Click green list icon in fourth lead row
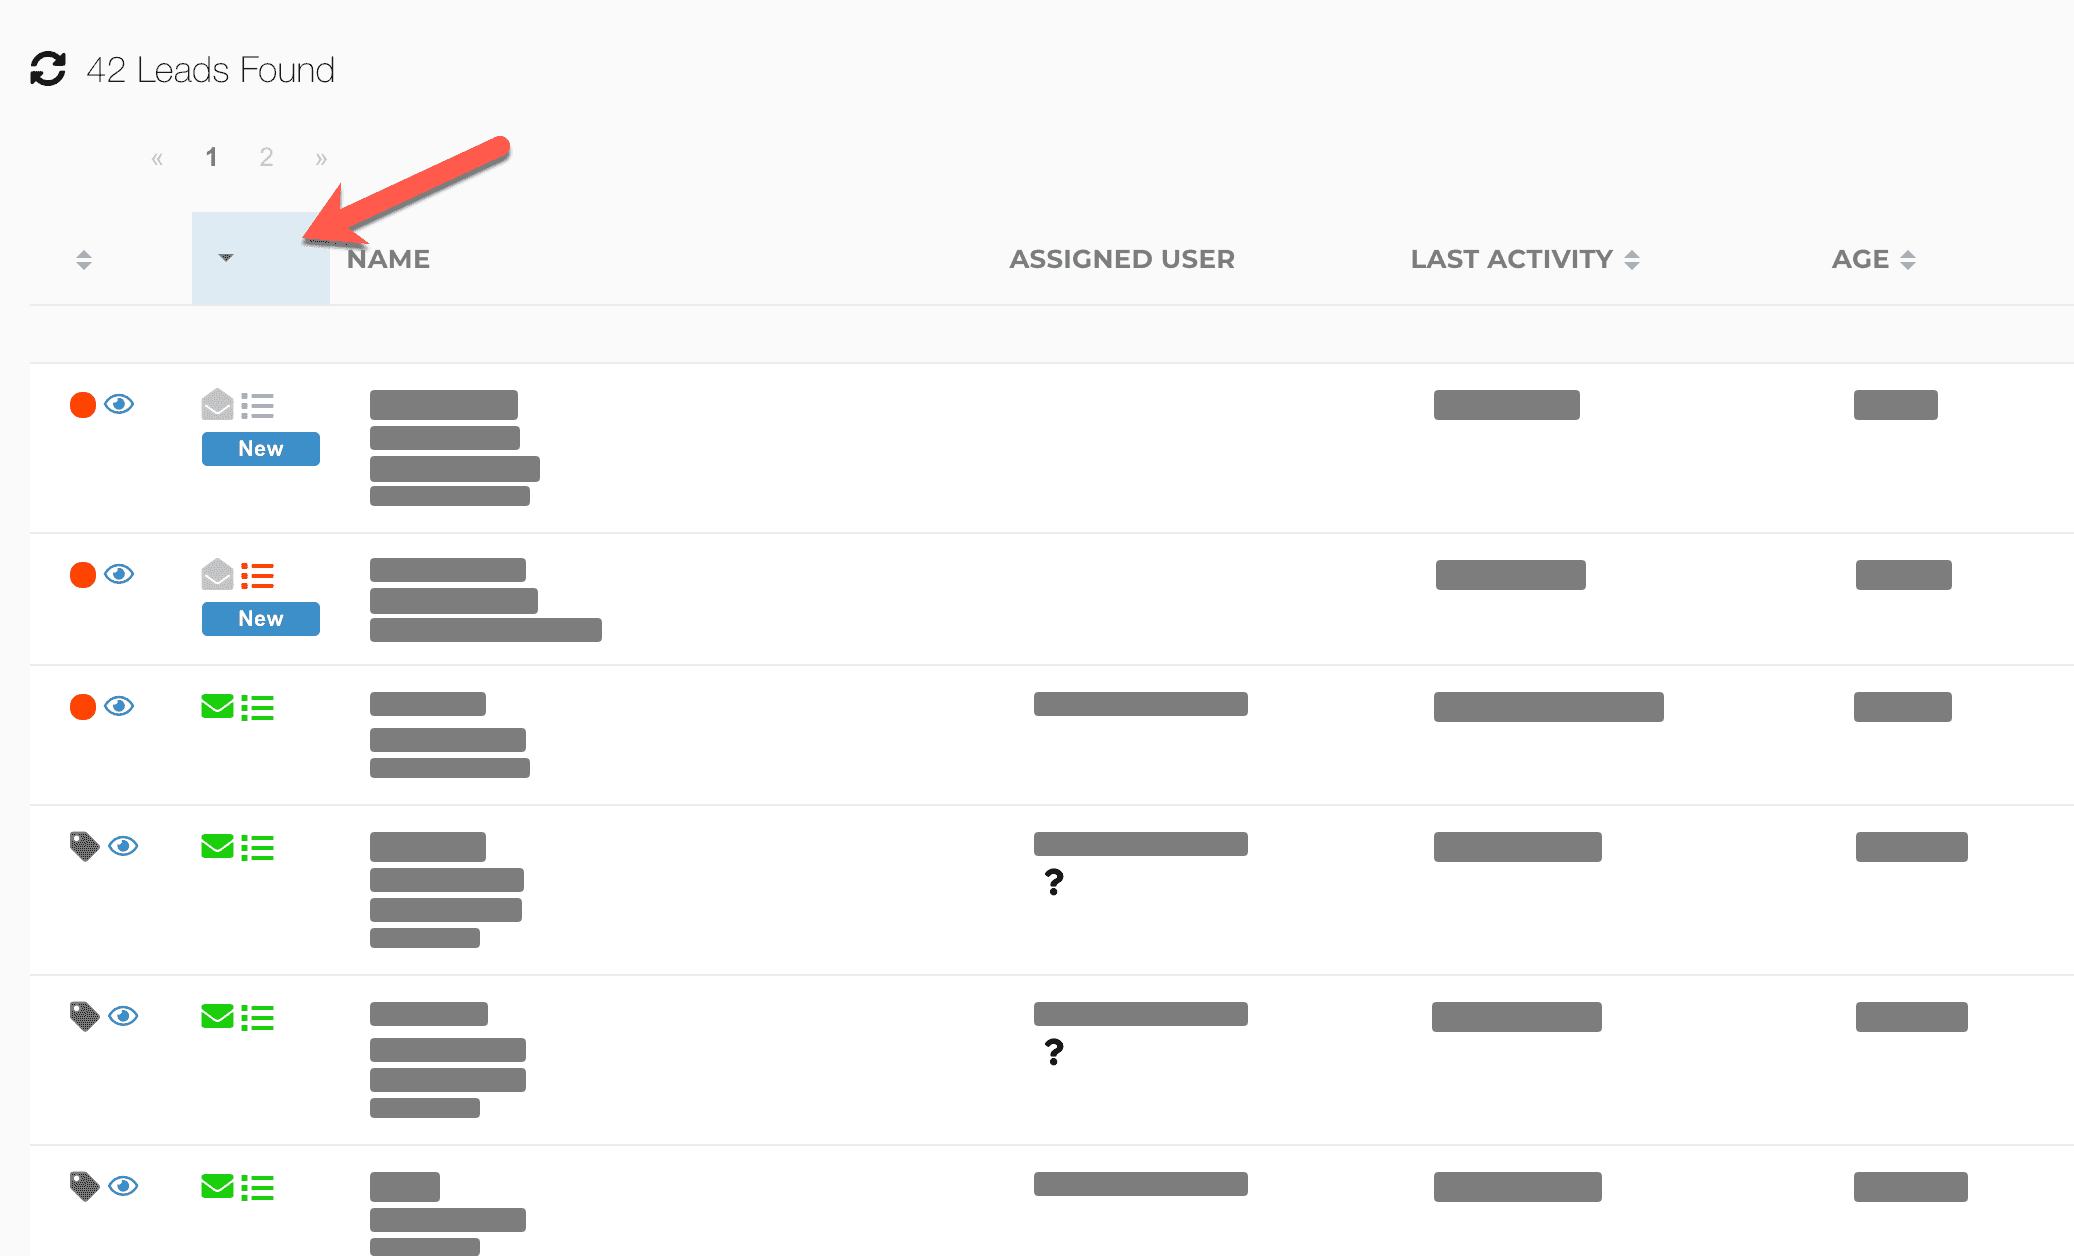2074x1256 pixels. tap(257, 848)
